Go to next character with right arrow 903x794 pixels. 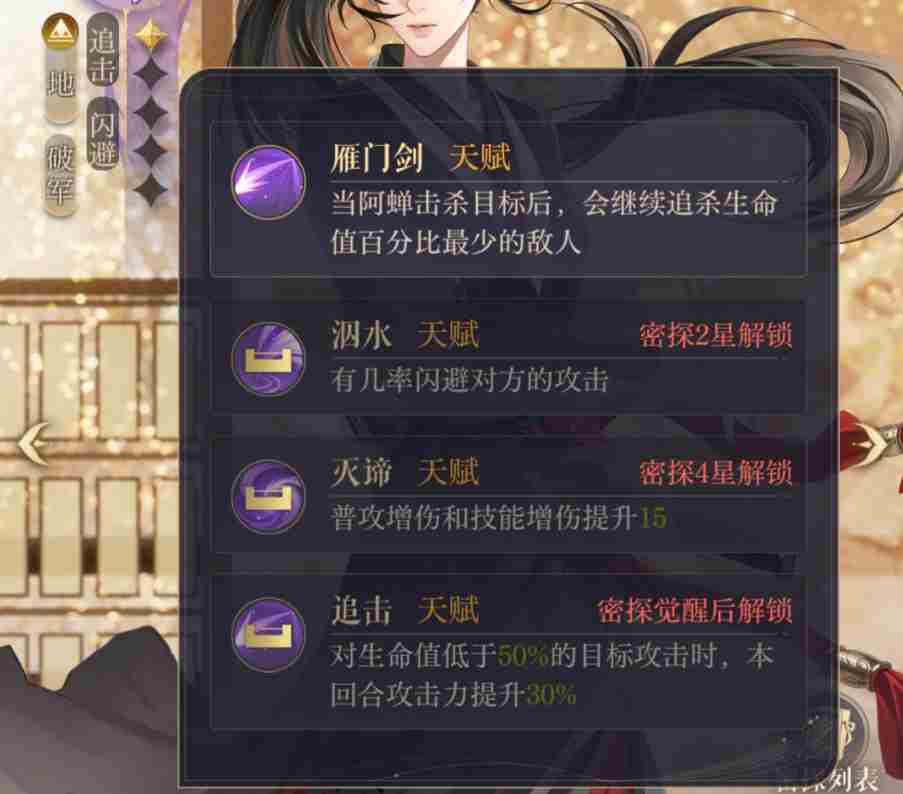point(872,444)
